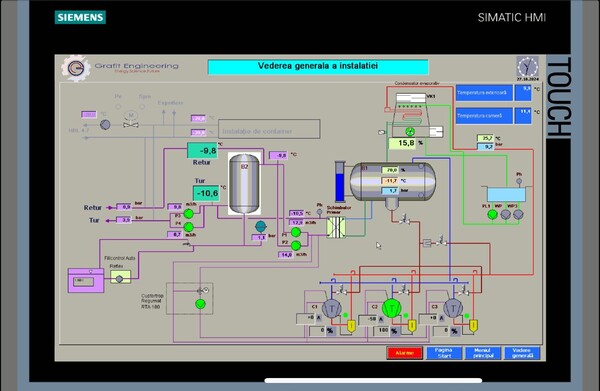
Task: Click the analog clock icon
Action: click(527, 67)
